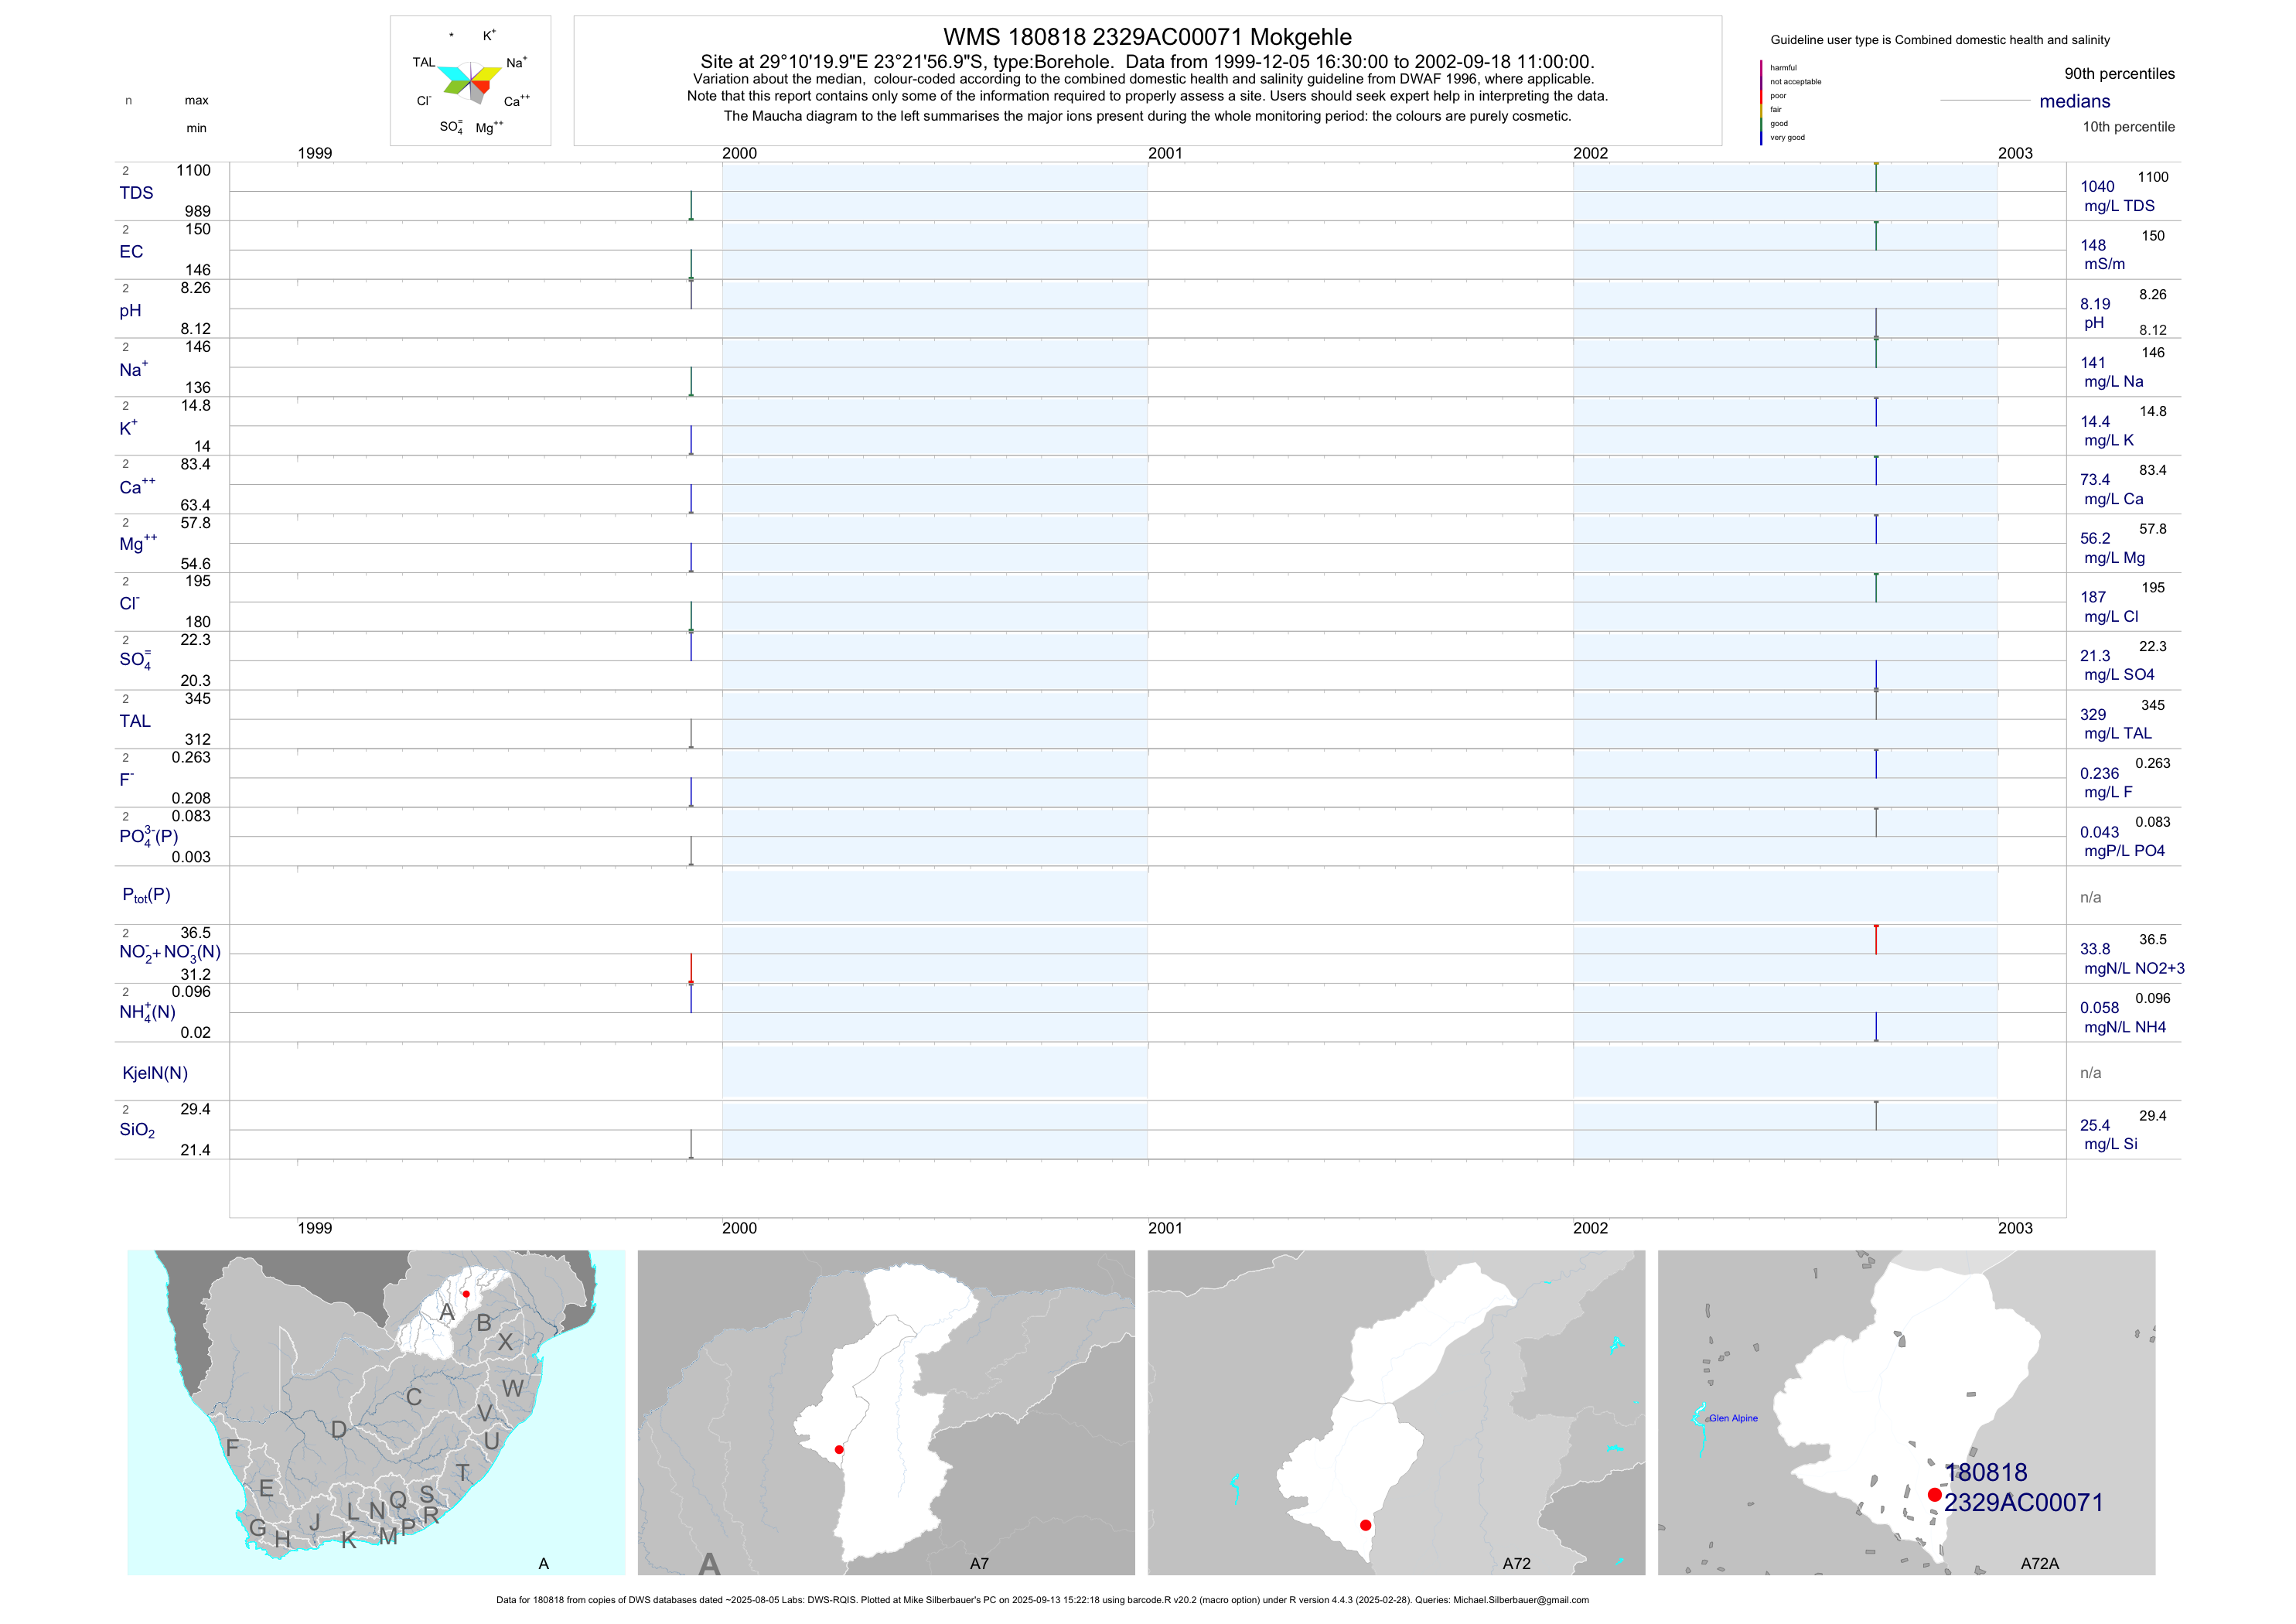
Task: Click the report title WMS 180818 Mokgehle
Action: coord(1147,37)
